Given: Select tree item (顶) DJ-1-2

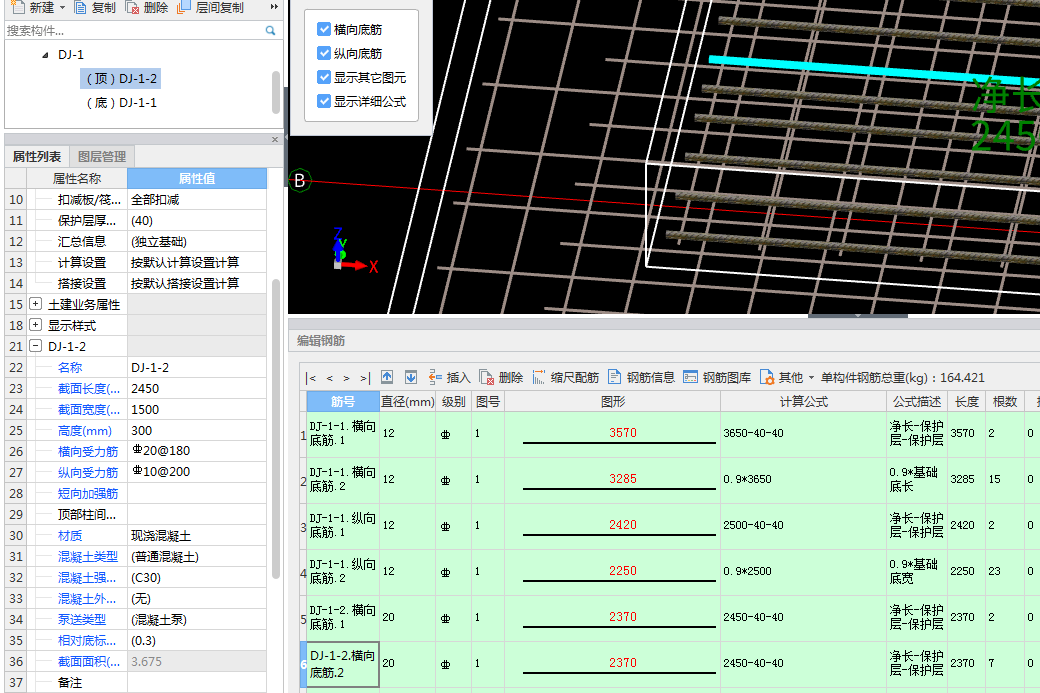Looking at the screenshot, I should pyautogui.click(x=121, y=79).
